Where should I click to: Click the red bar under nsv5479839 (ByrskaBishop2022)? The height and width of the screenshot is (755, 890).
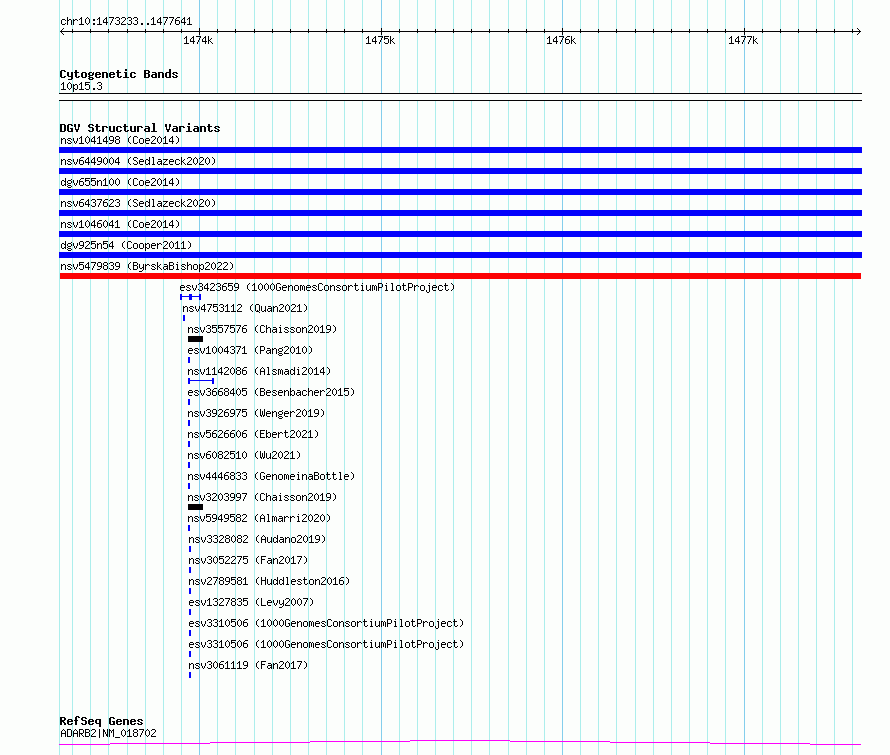coord(460,276)
